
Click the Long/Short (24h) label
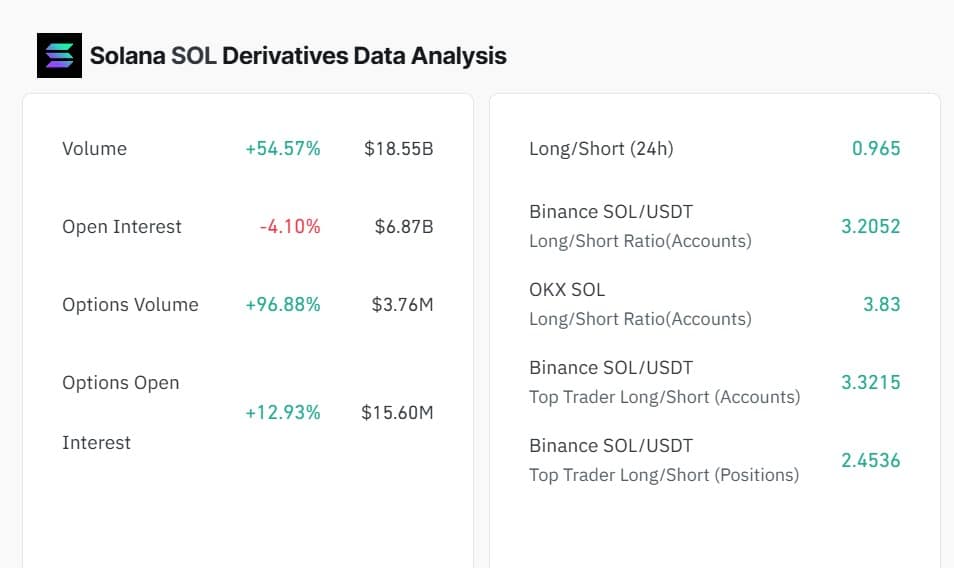601,149
